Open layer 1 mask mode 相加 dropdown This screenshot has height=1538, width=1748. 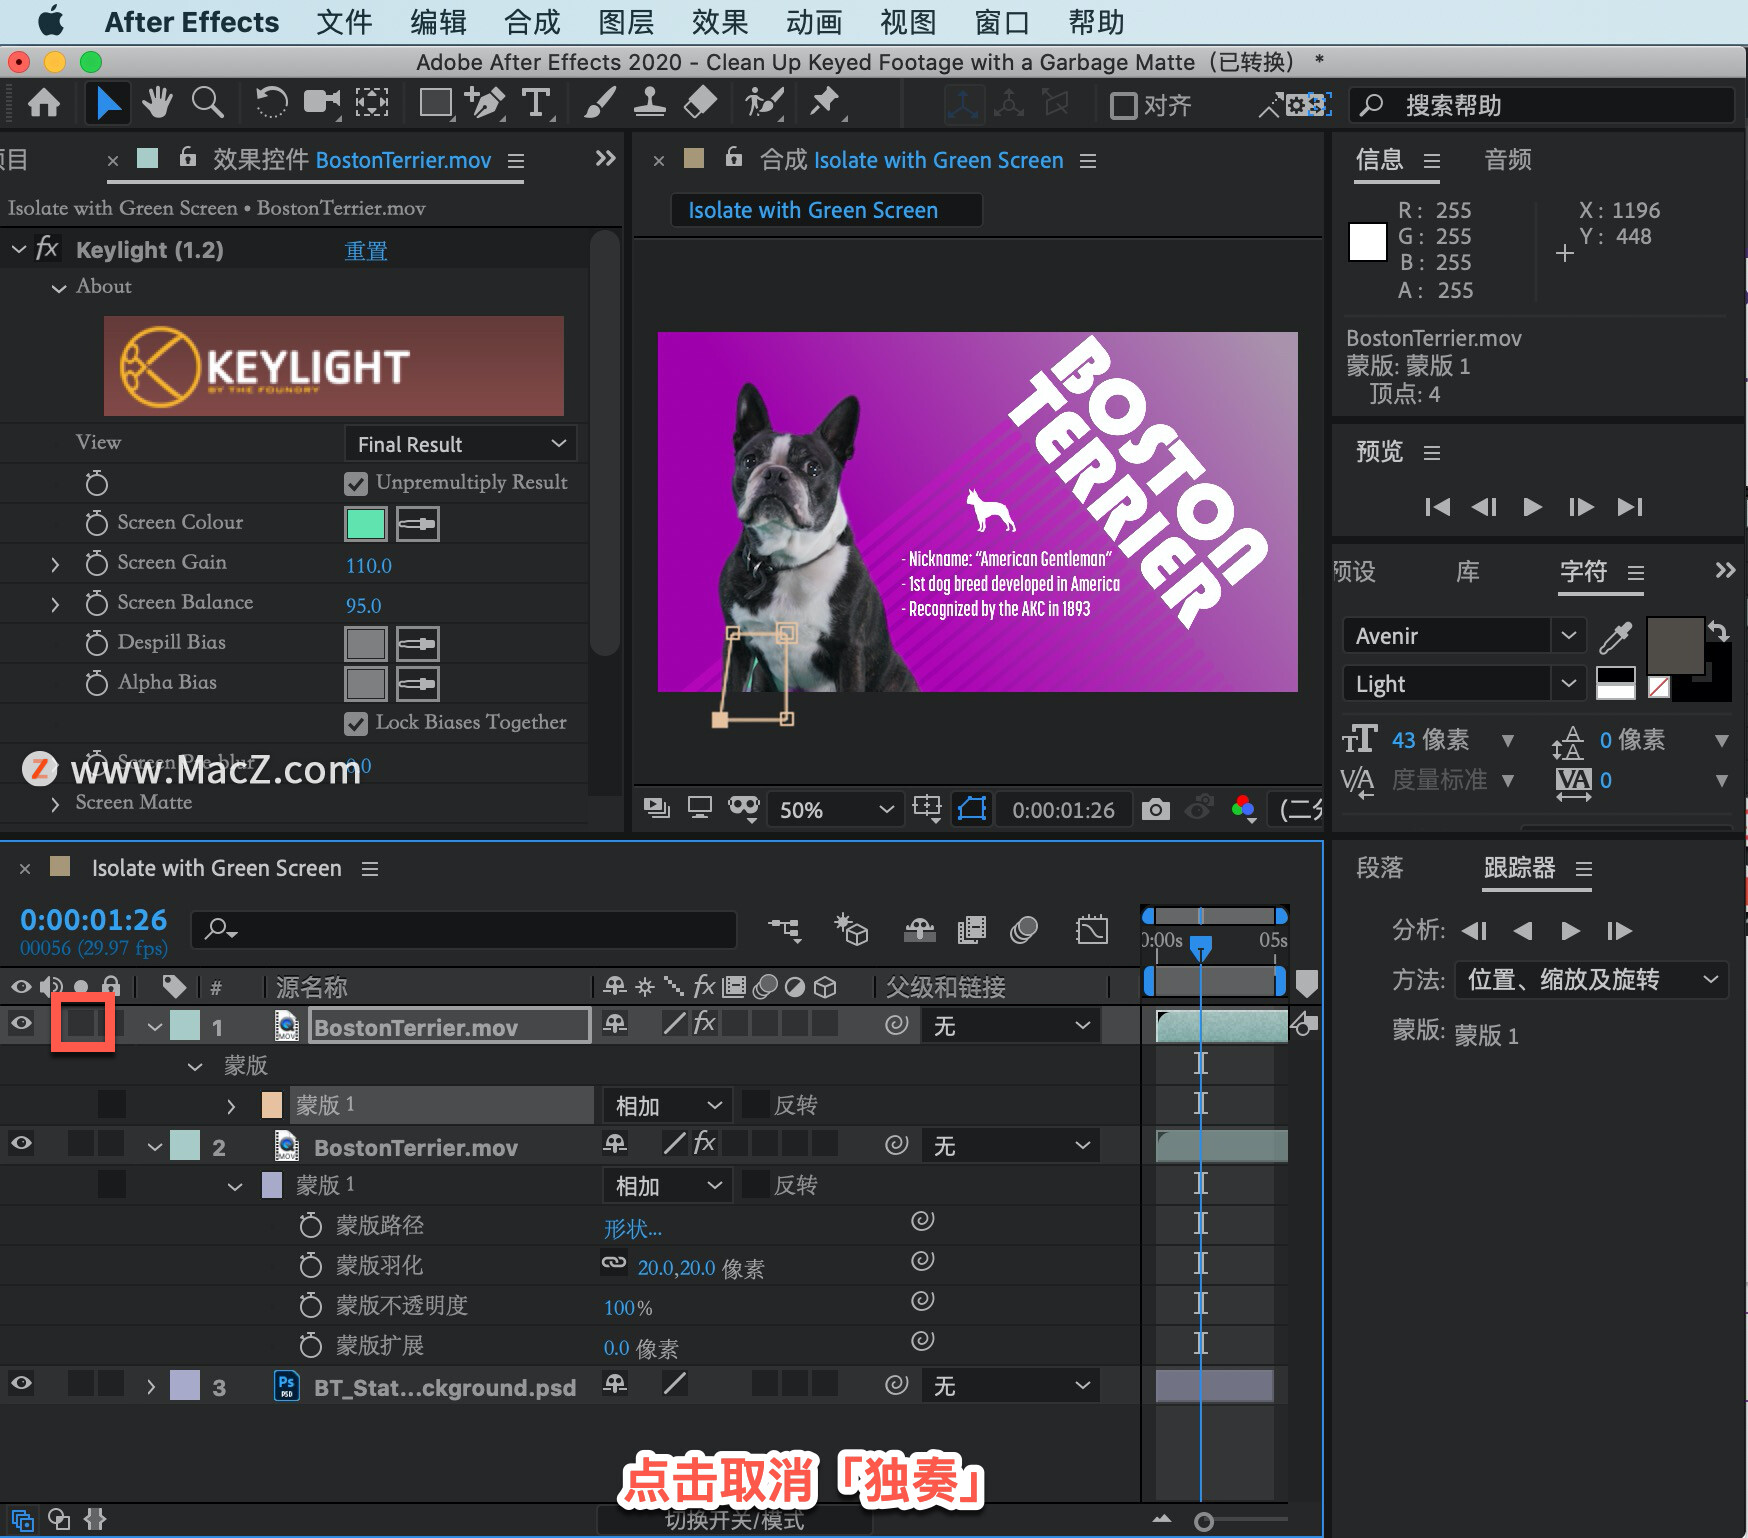[667, 1105]
